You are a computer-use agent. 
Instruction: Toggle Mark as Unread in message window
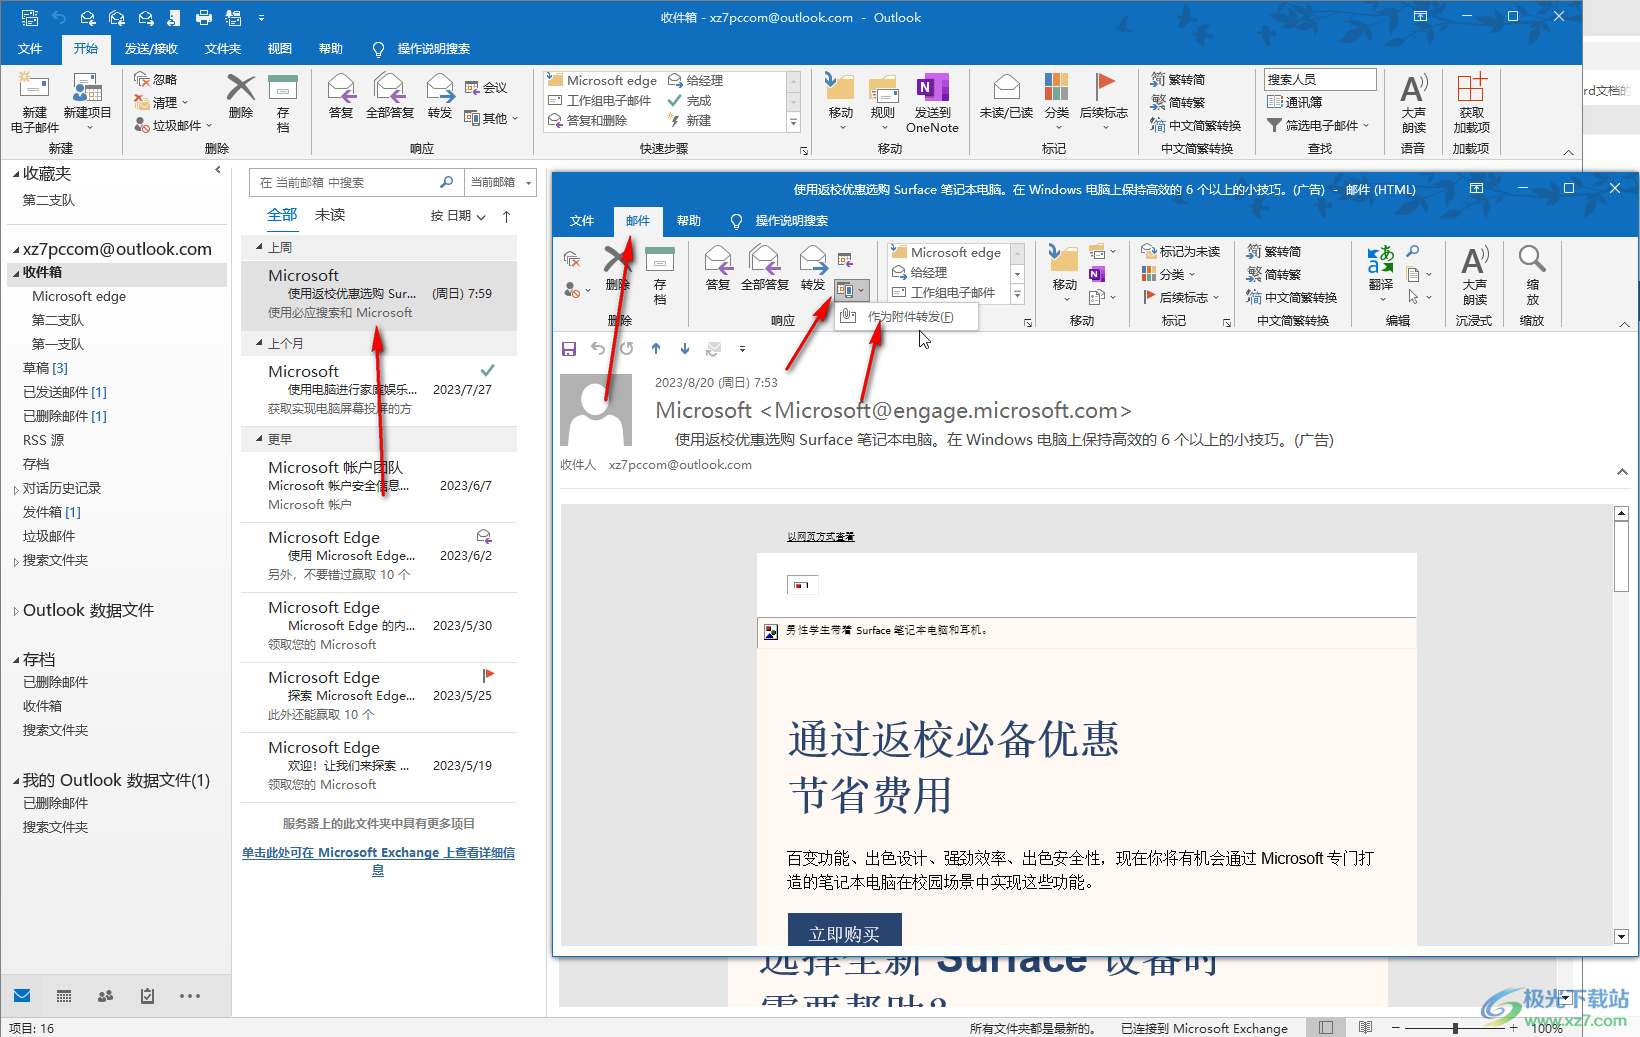tap(1181, 251)
